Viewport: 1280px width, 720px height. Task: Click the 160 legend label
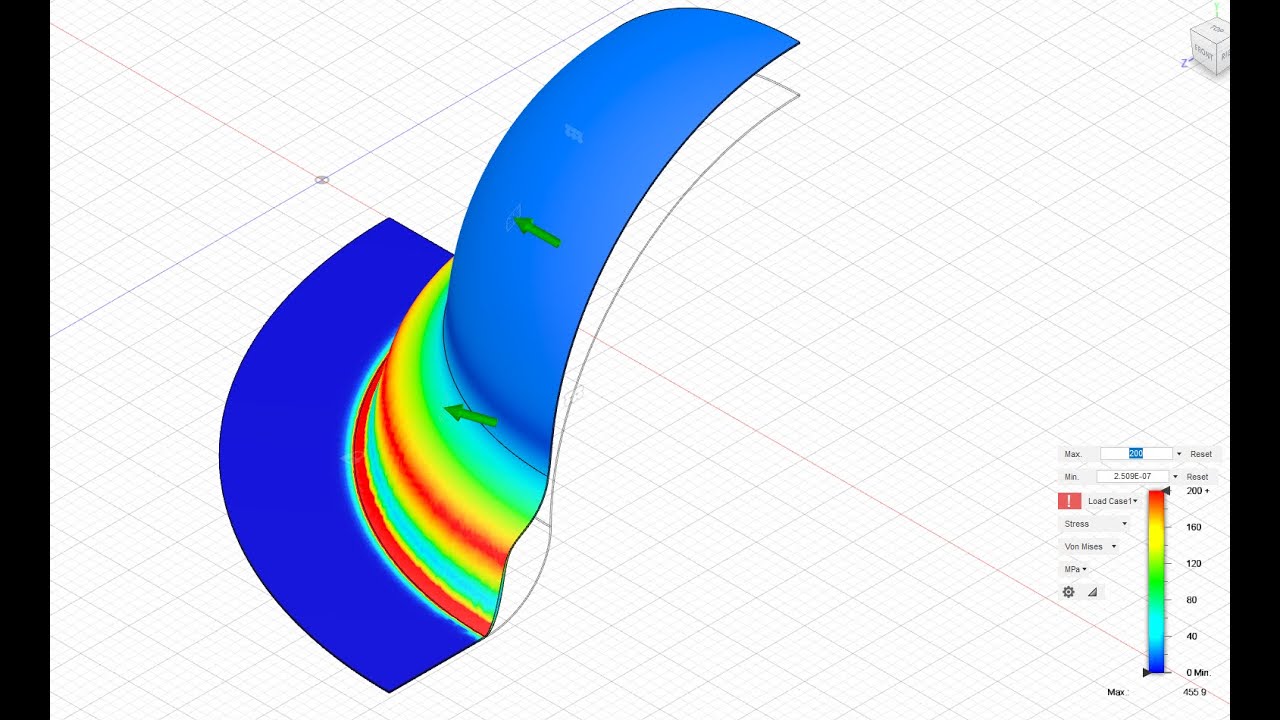[x=1193, y=527]
